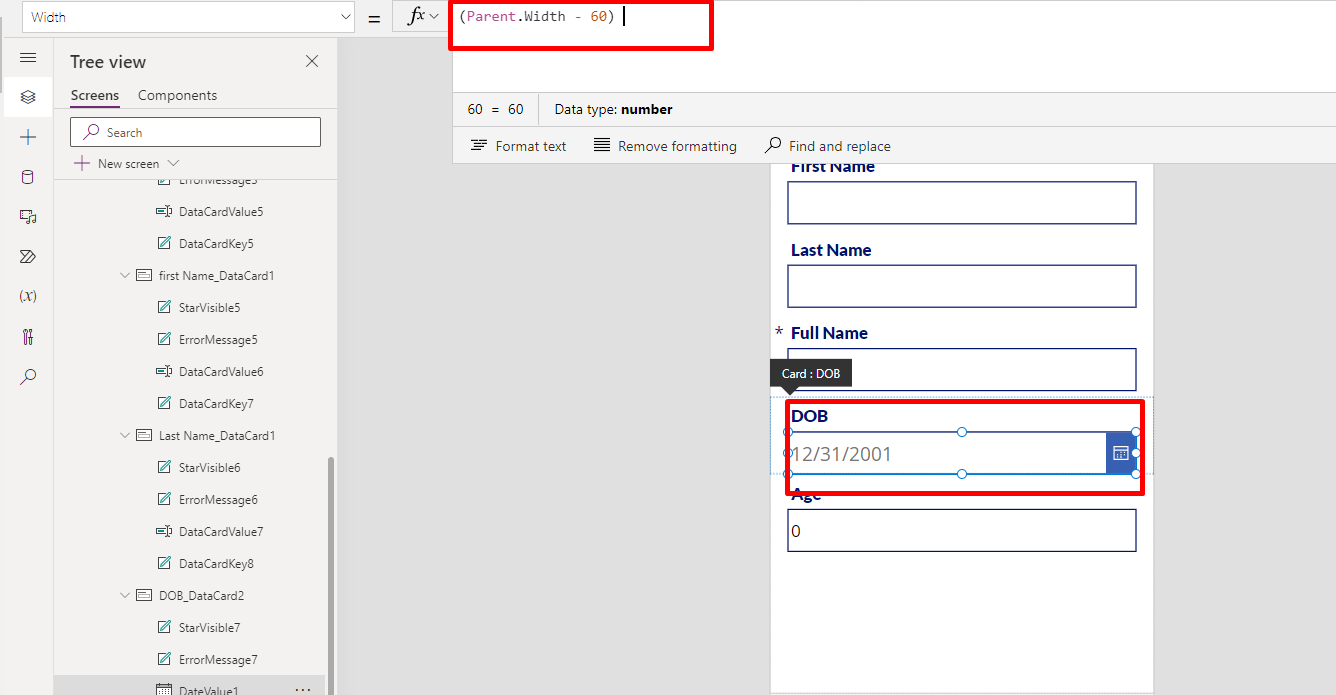Image resolution: width=1336 pixels, height=695 pixels.
Task: Click Remove formatting button
Action: [665, 146]
